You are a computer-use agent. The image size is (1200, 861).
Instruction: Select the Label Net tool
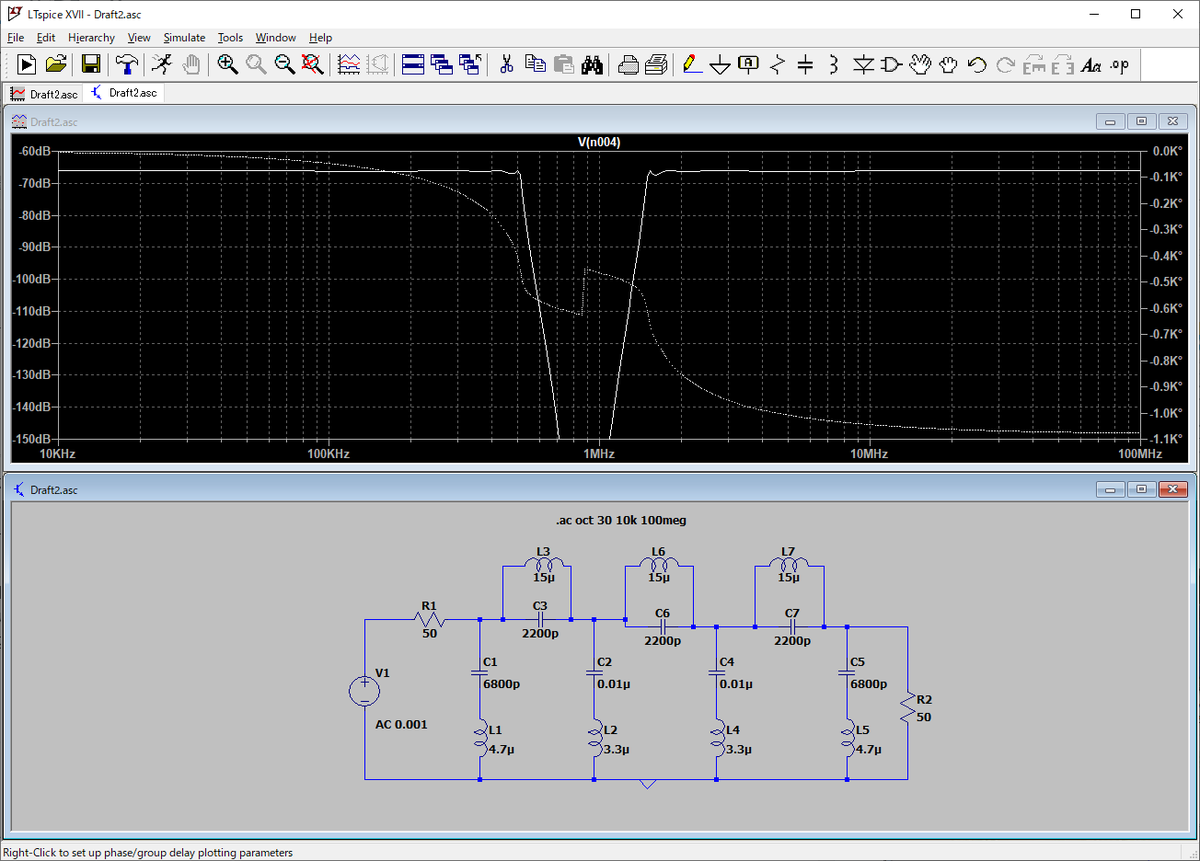pos(749,64)
